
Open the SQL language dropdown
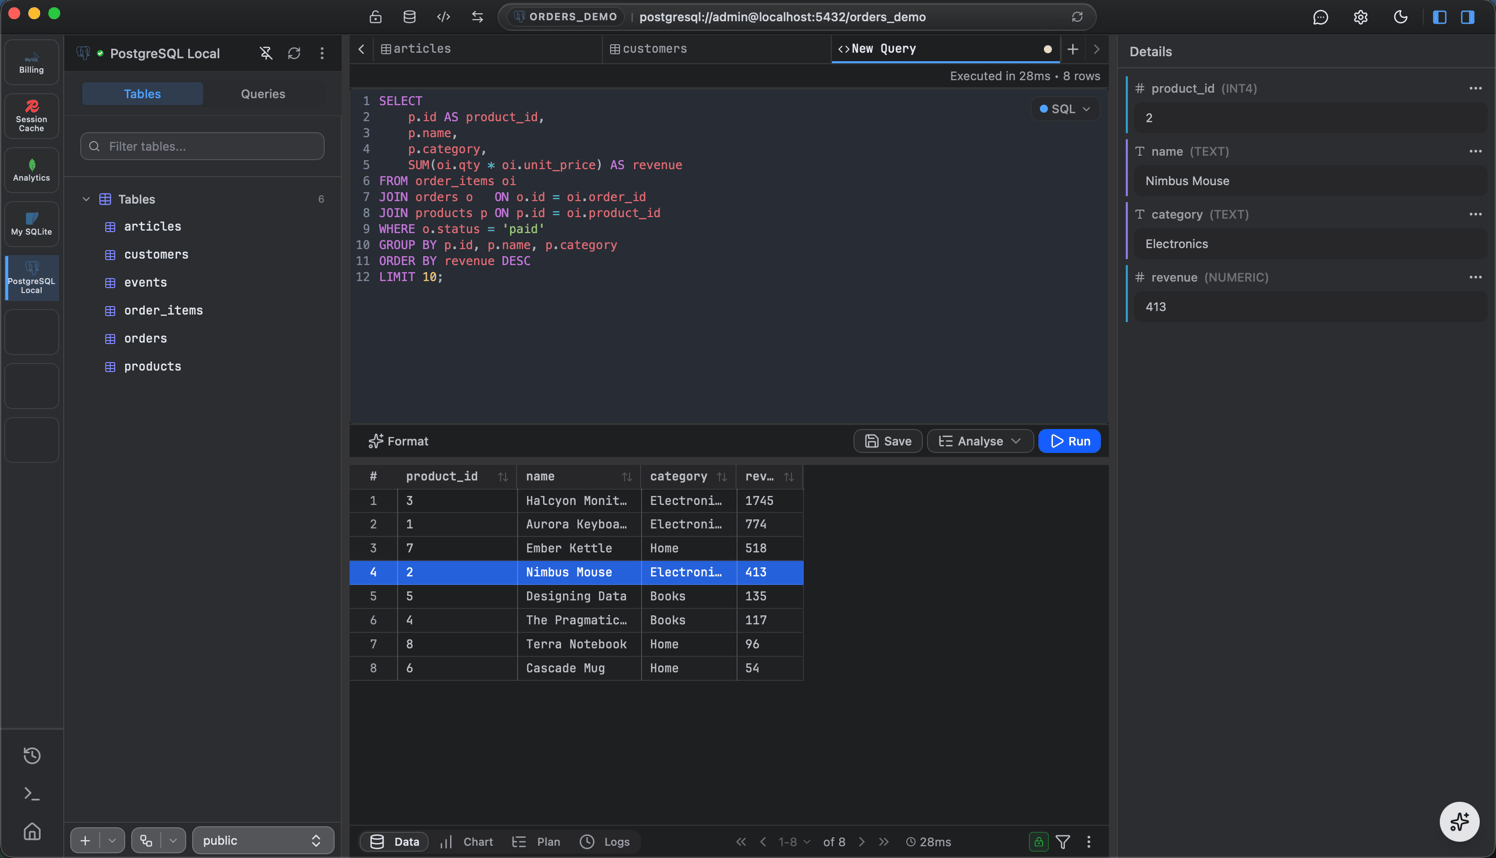pos(1065,109)
